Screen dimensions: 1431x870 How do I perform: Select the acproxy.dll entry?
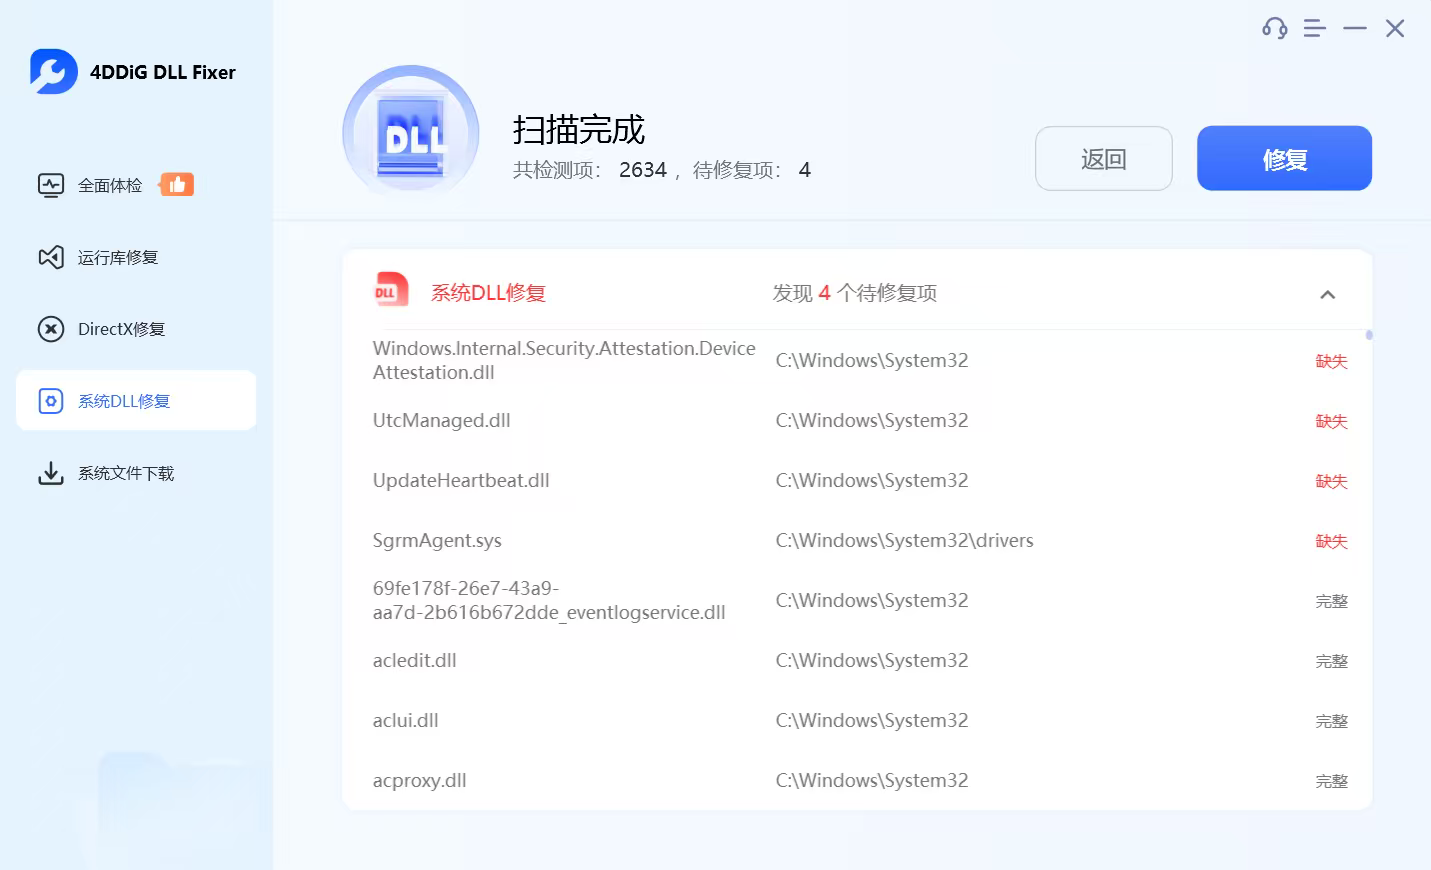(859, 781)
